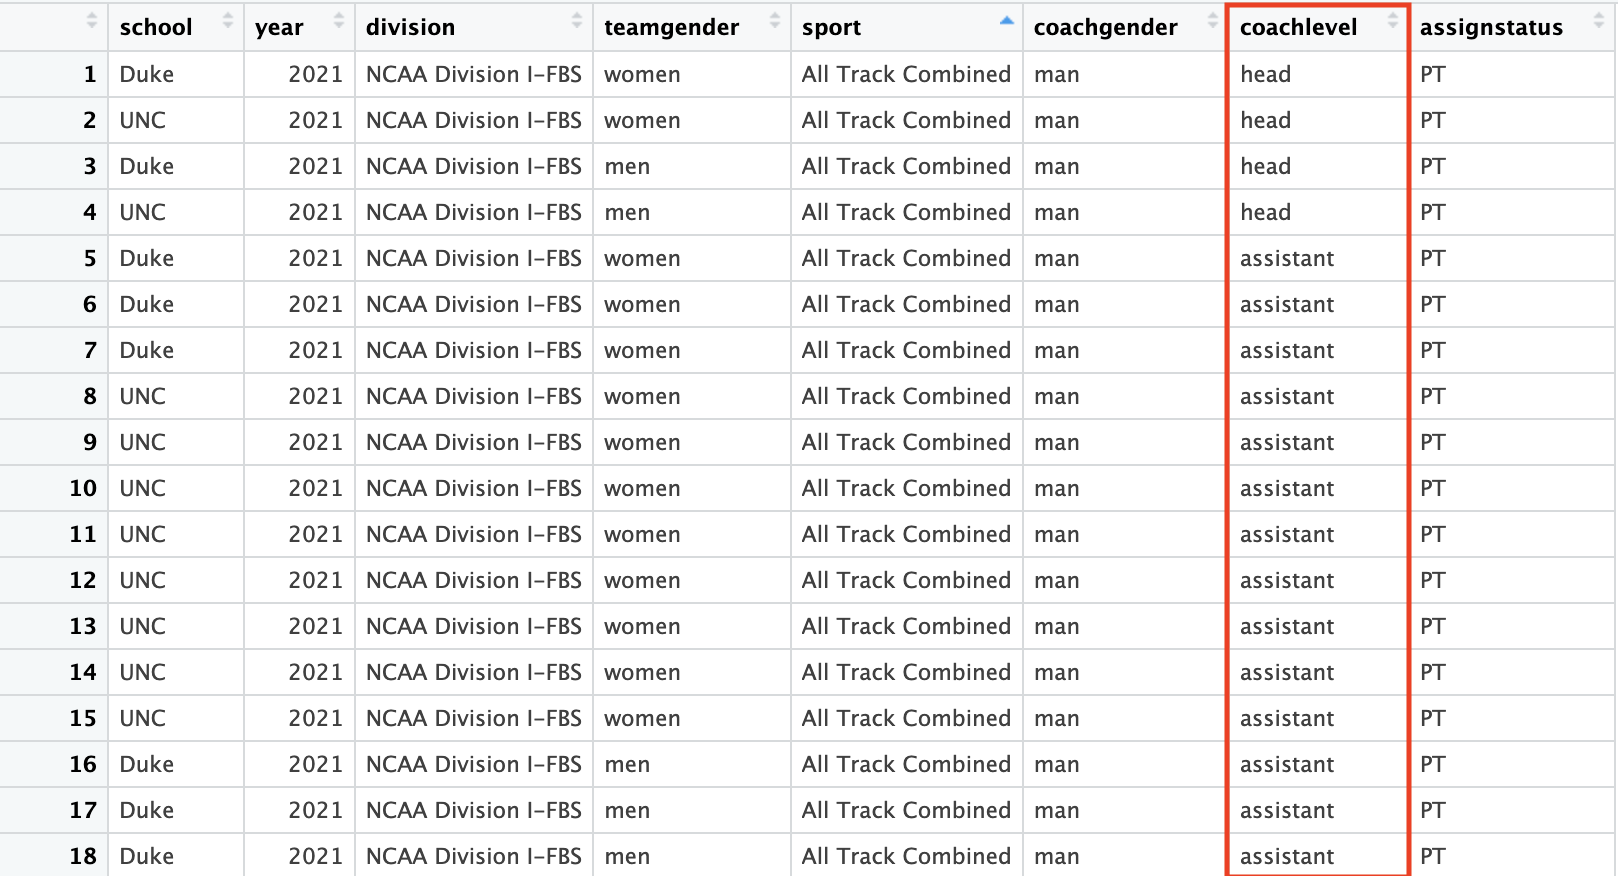This screenshot has width=1618, height=876.
Task: Sort the table by the year column arrows
Action: pyautogui.click(x=339, y=21)
